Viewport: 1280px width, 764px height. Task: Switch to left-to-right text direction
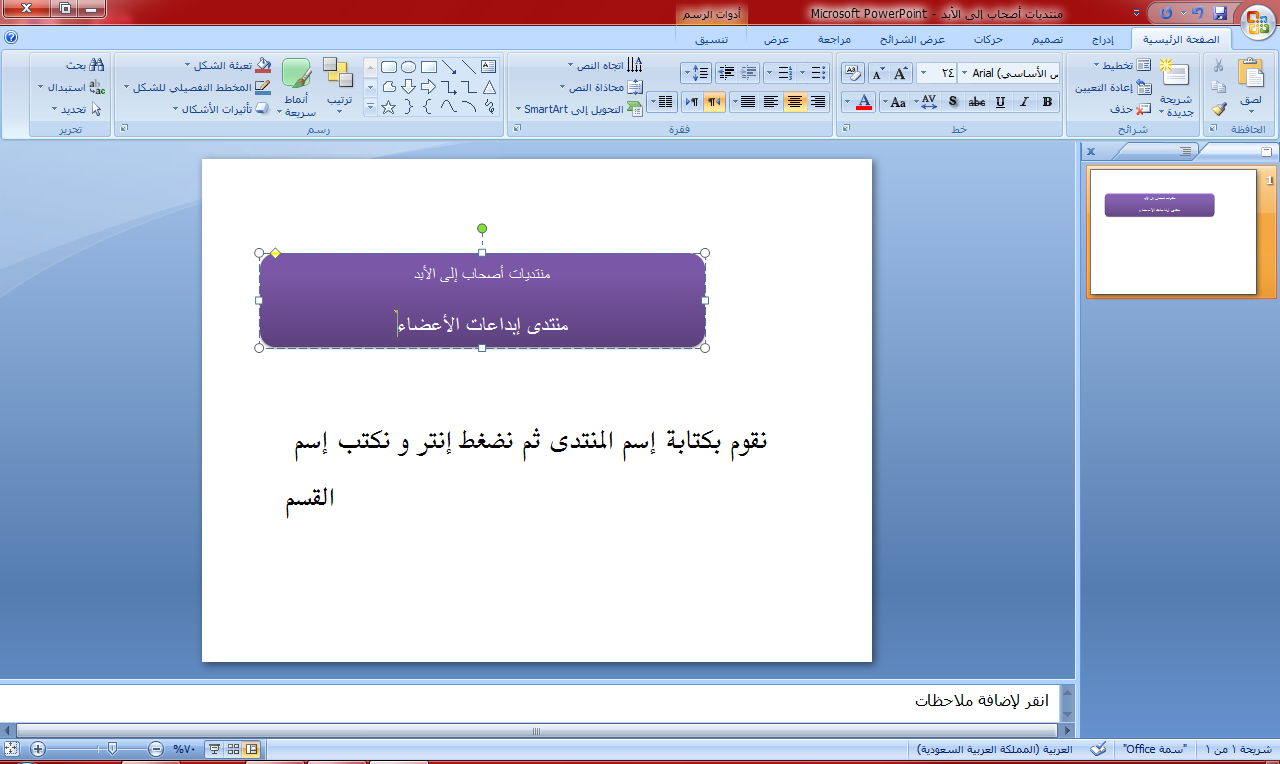click(691, 101)
